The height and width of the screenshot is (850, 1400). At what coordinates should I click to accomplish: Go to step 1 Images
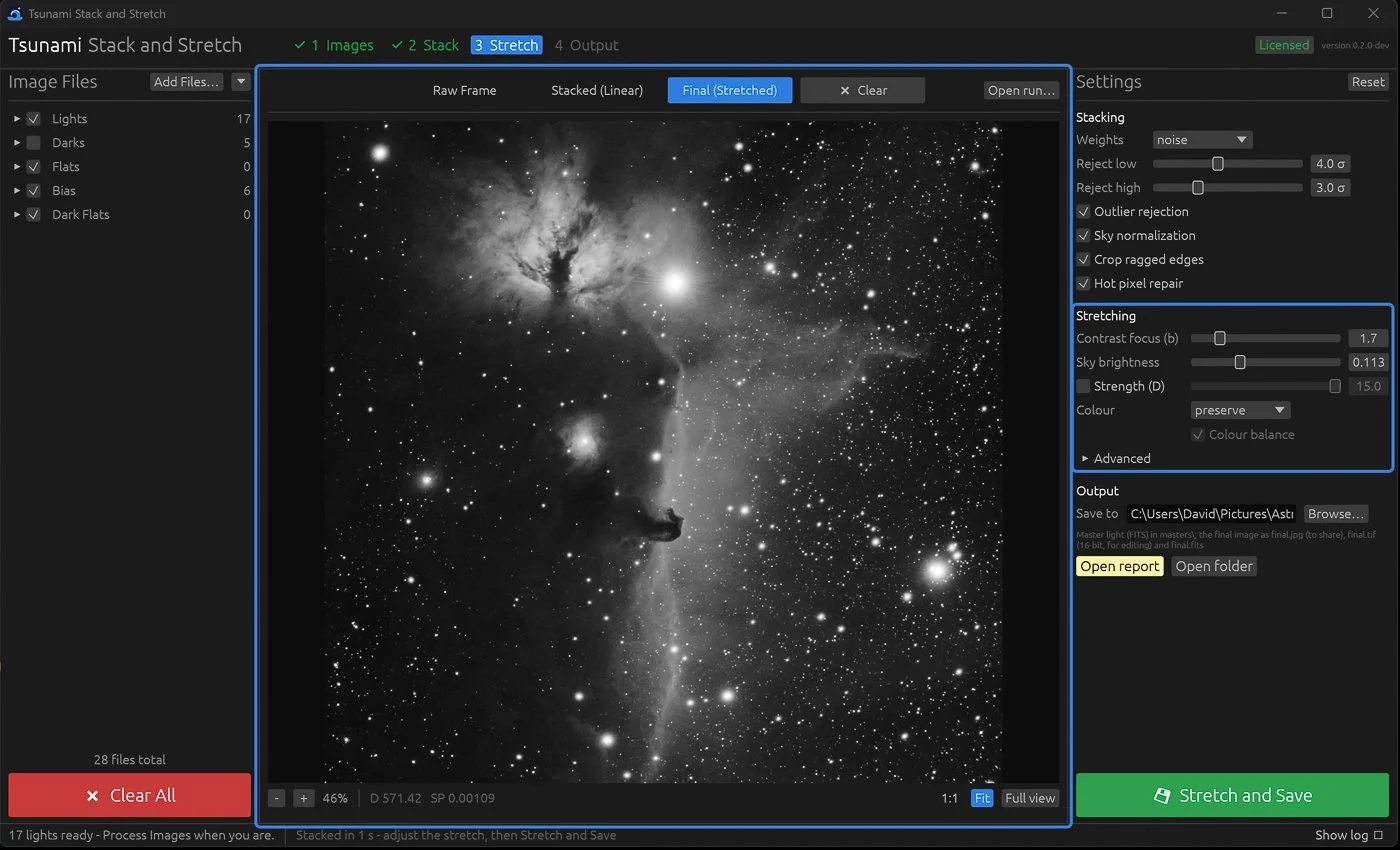point(334,45)
